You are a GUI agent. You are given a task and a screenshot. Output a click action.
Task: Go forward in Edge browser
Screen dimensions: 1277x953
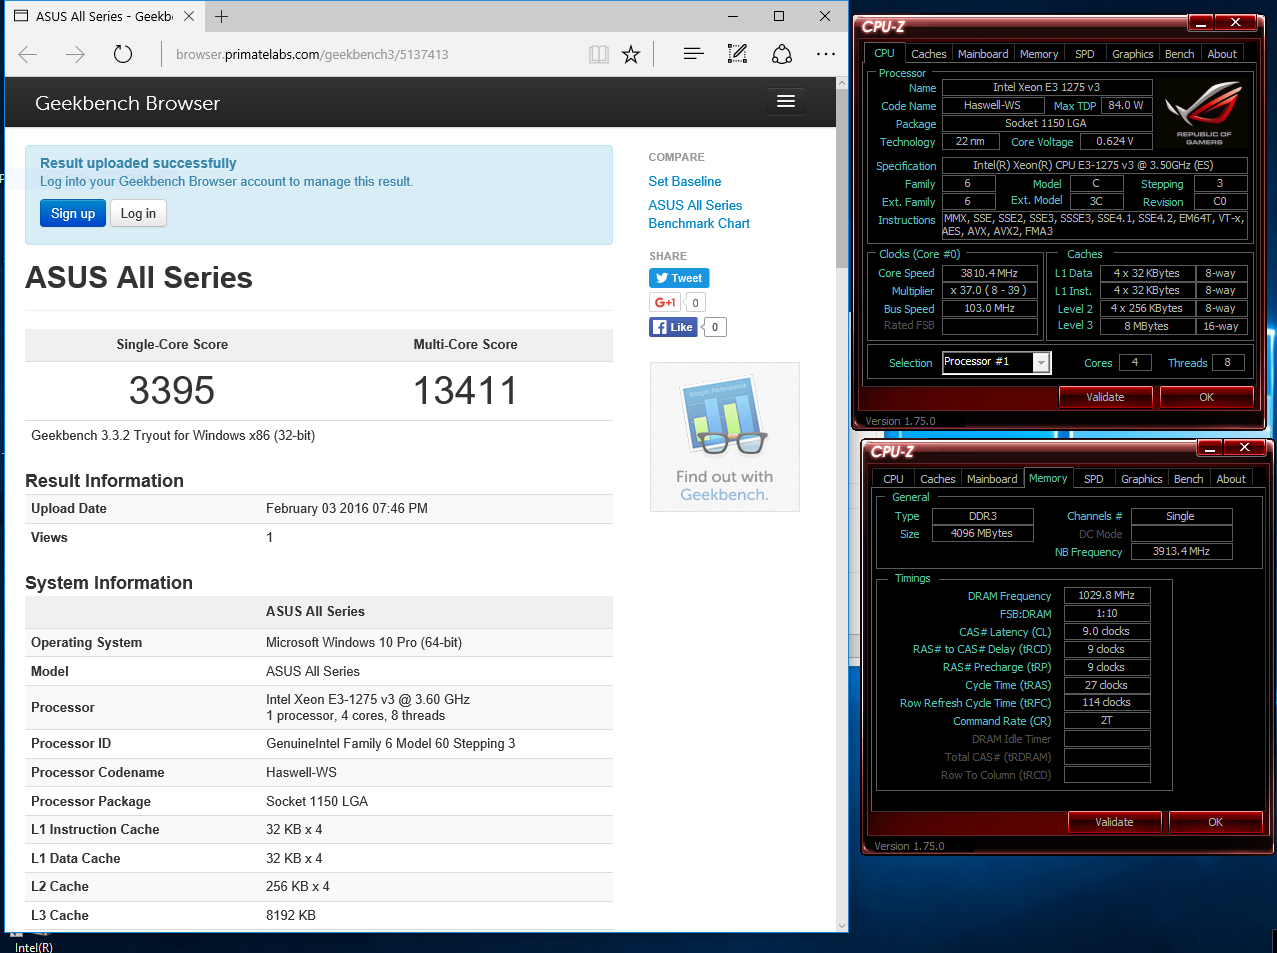tap(75, 54)
